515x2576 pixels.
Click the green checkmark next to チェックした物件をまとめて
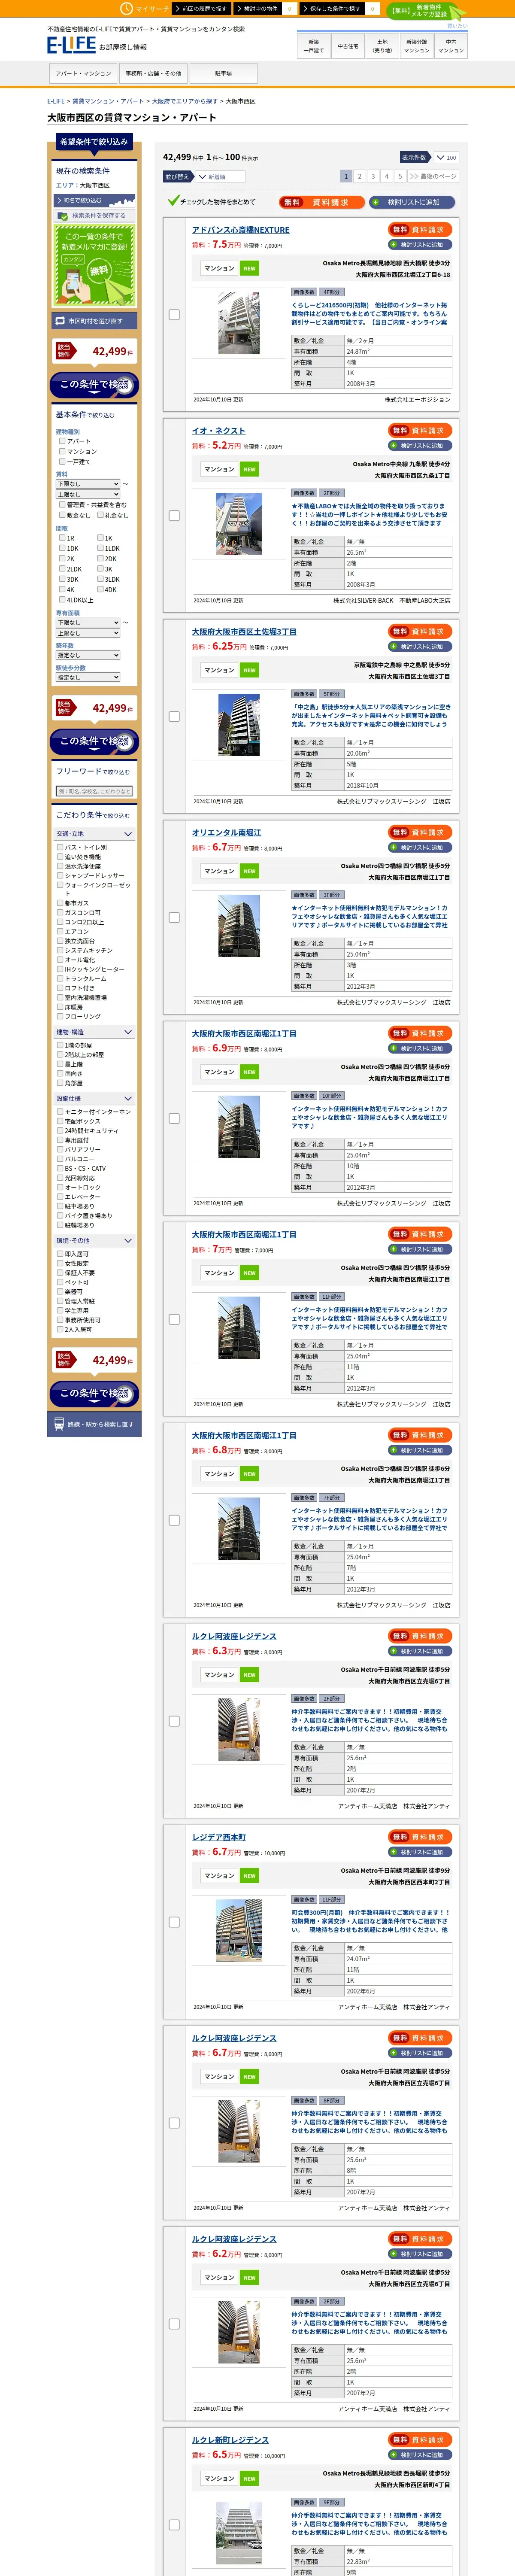[x=173, y=201]
